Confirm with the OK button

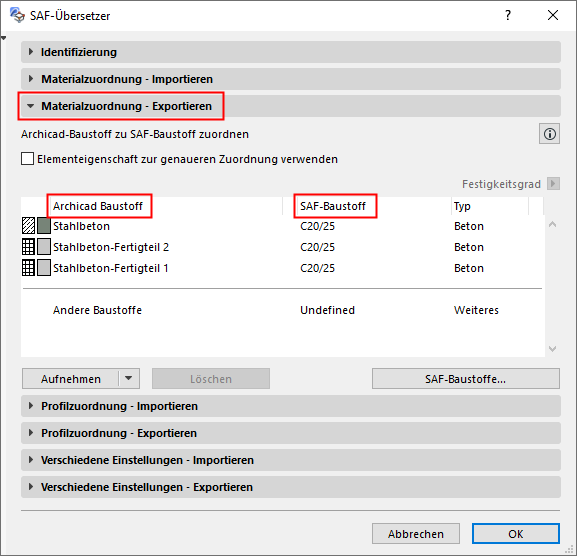(x=516, y=534)
